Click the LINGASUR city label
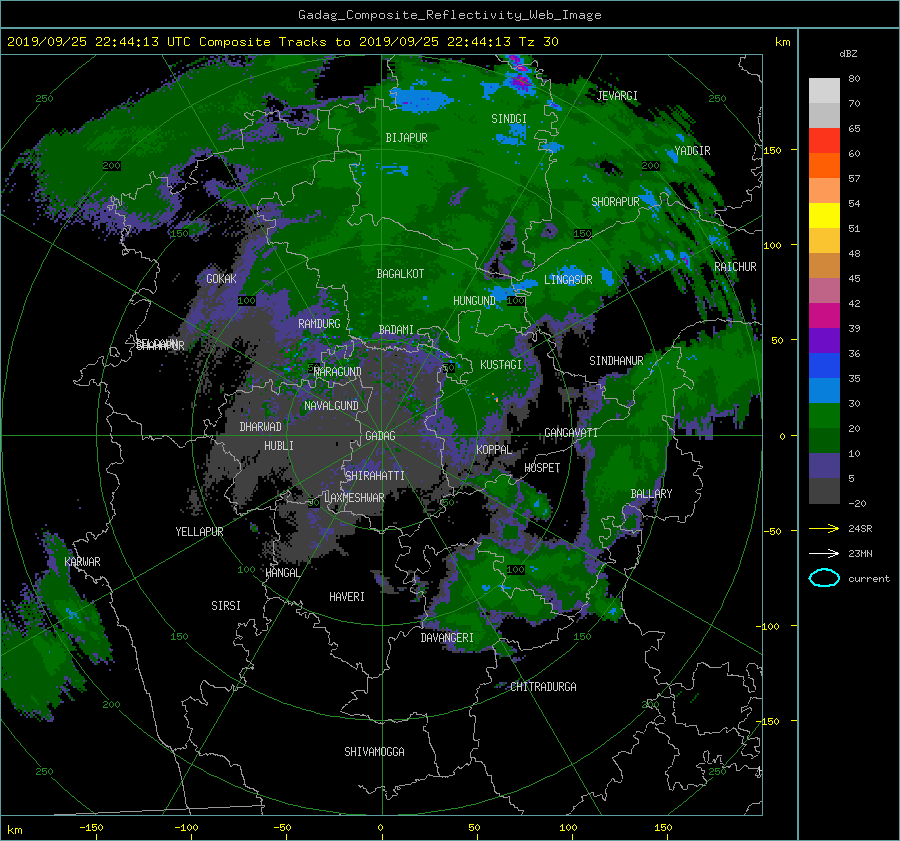This screenshot has height=841, width=900. point(568,280)
